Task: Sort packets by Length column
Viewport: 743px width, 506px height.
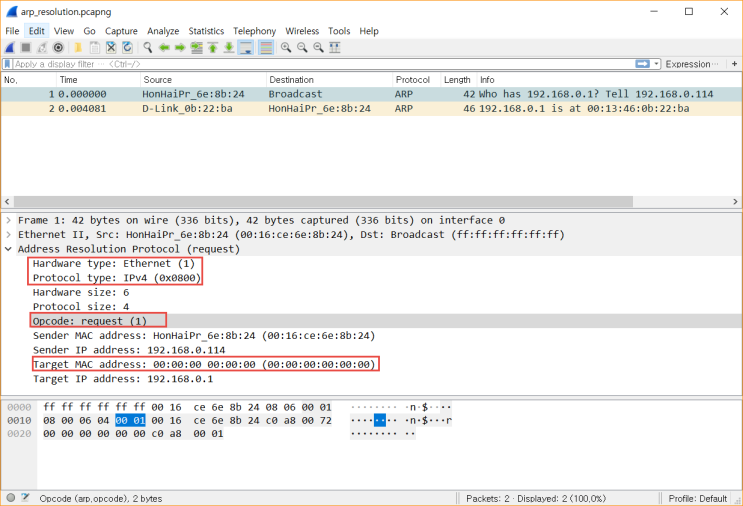Action: click(459, 80)
